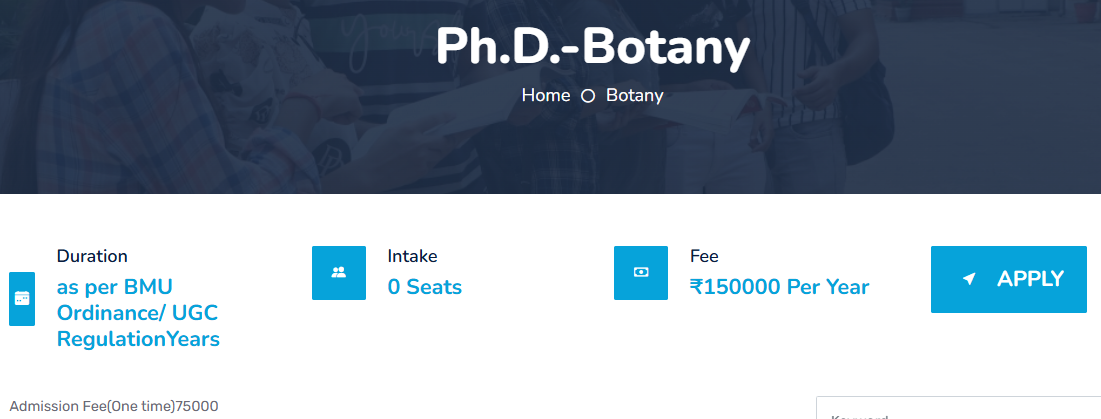Viewport: 1101px width, 419px height.
Task: Click the paper-plane arrow icon in APPLY
Action: click(x=968, y=279)
